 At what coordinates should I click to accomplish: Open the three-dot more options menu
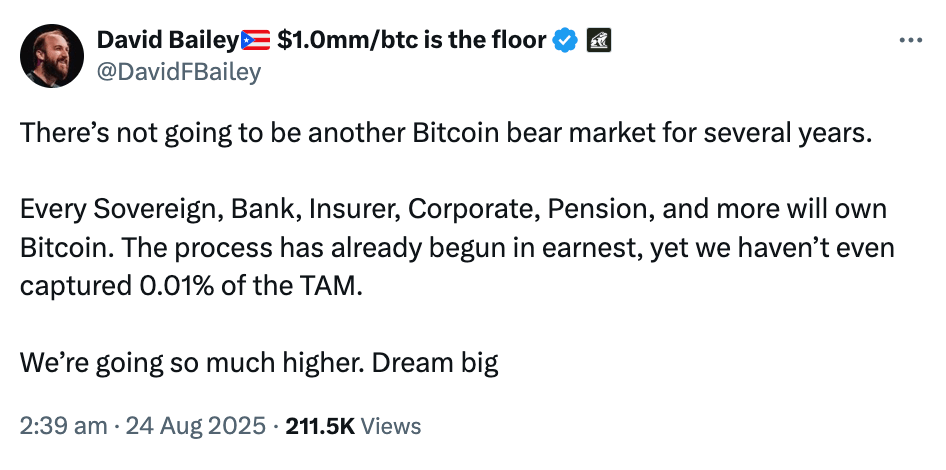pyautogui.click(x=910, y=40)
